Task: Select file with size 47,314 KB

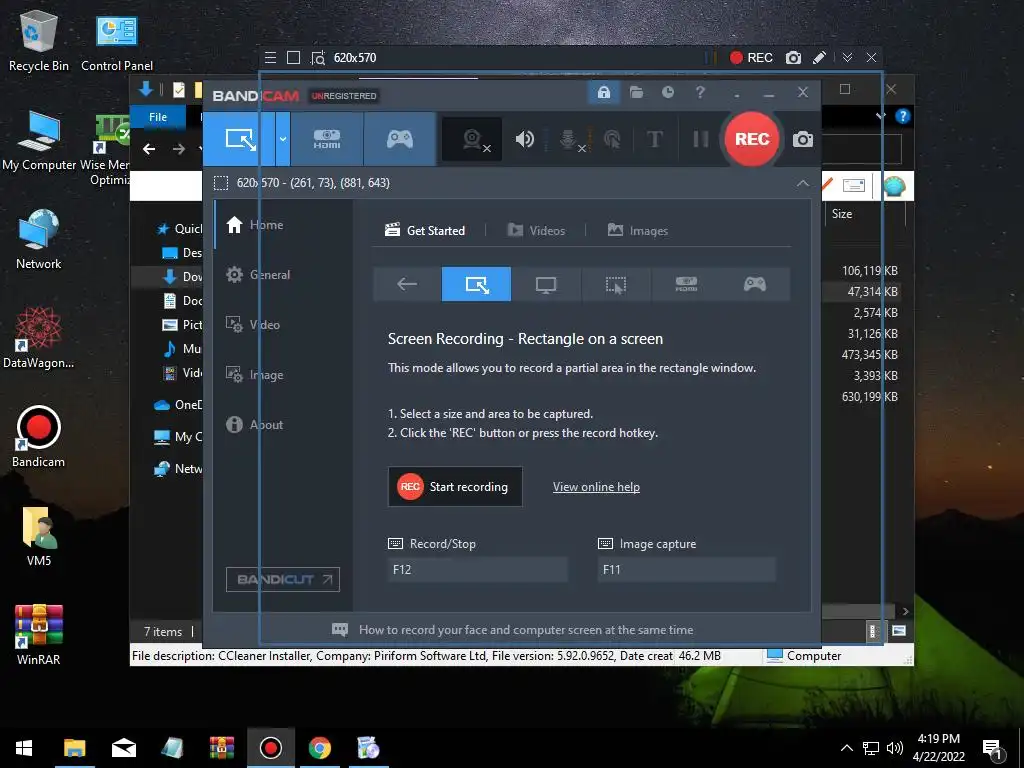Action: pyautogui.click(x=872, y=292)
